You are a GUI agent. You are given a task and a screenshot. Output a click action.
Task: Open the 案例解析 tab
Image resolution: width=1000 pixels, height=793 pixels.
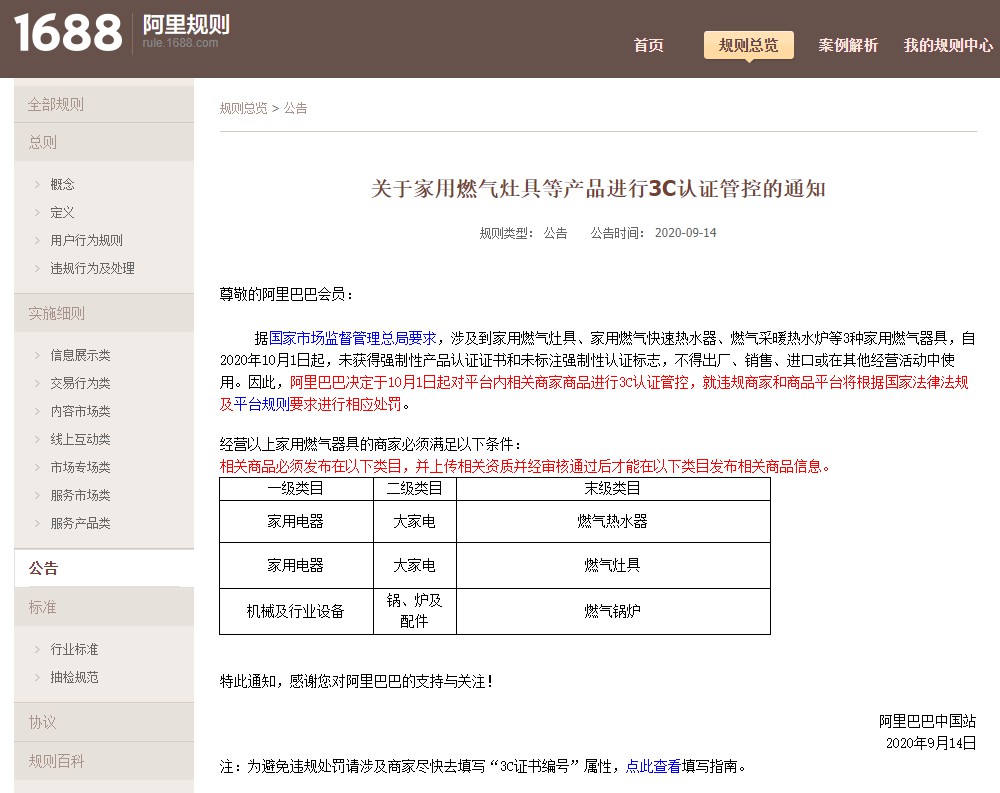click(848, 45)
